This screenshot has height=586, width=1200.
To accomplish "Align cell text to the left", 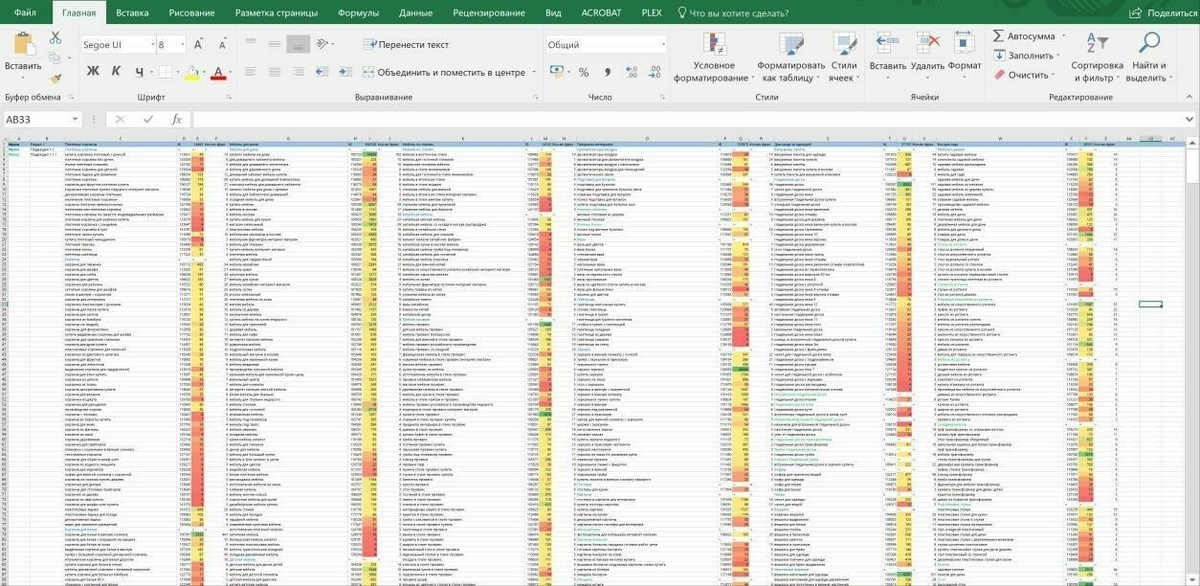I will [x=250, y=72].
